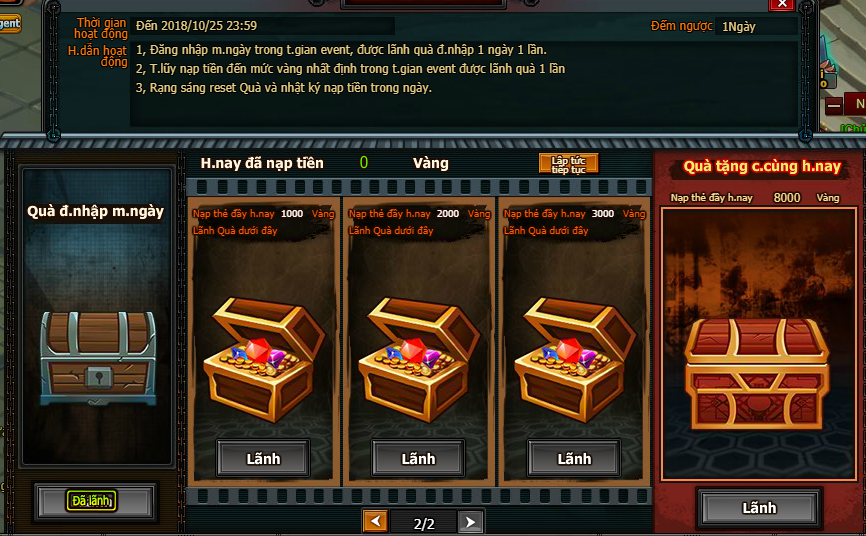Claim the final gift with Lãnh button

(x=759, y=507)
